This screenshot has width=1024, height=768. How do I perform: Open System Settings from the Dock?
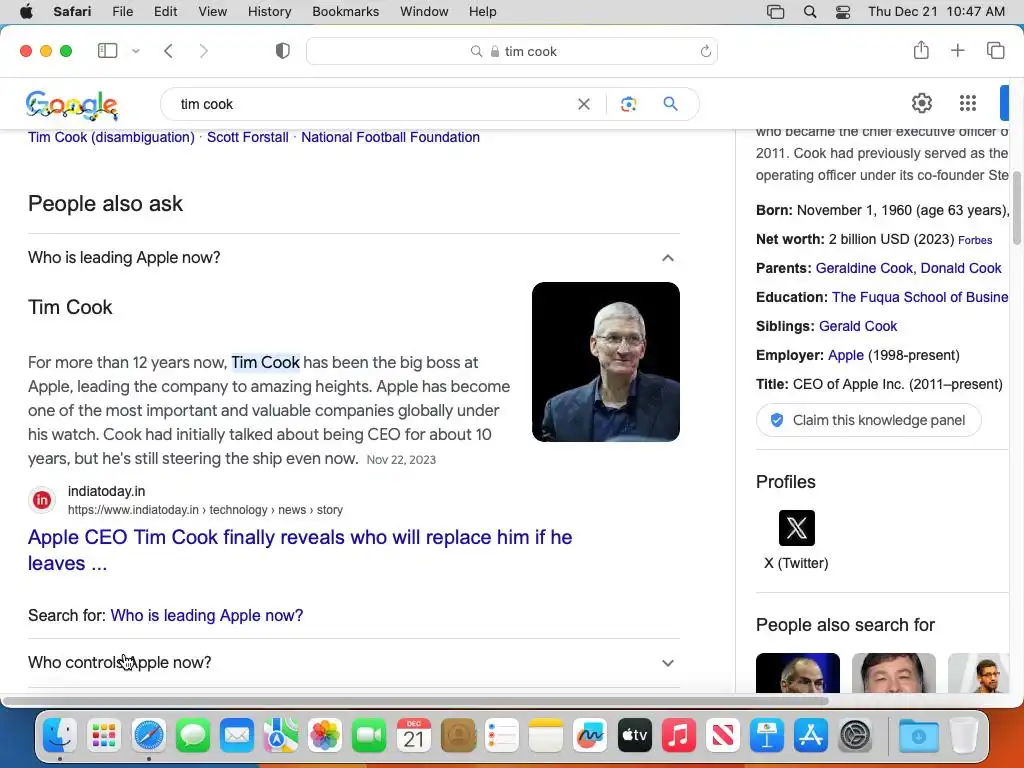855,736
